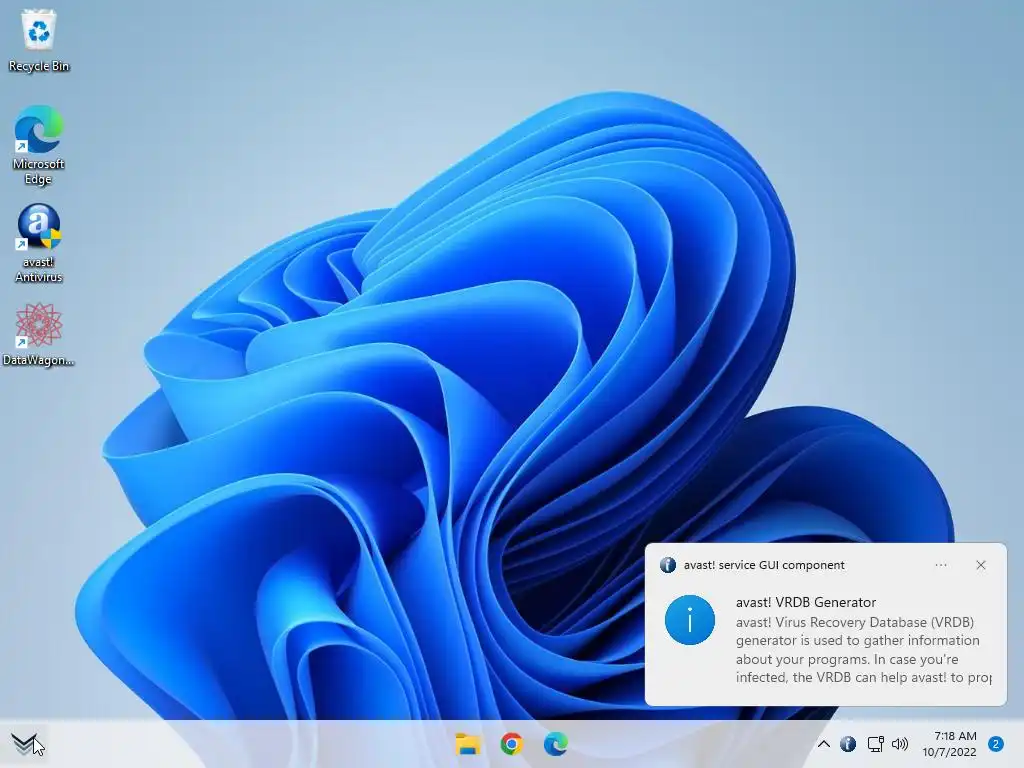Open notification center badge showing 2
Screen dimensions: 1024x768
(996, 744)
